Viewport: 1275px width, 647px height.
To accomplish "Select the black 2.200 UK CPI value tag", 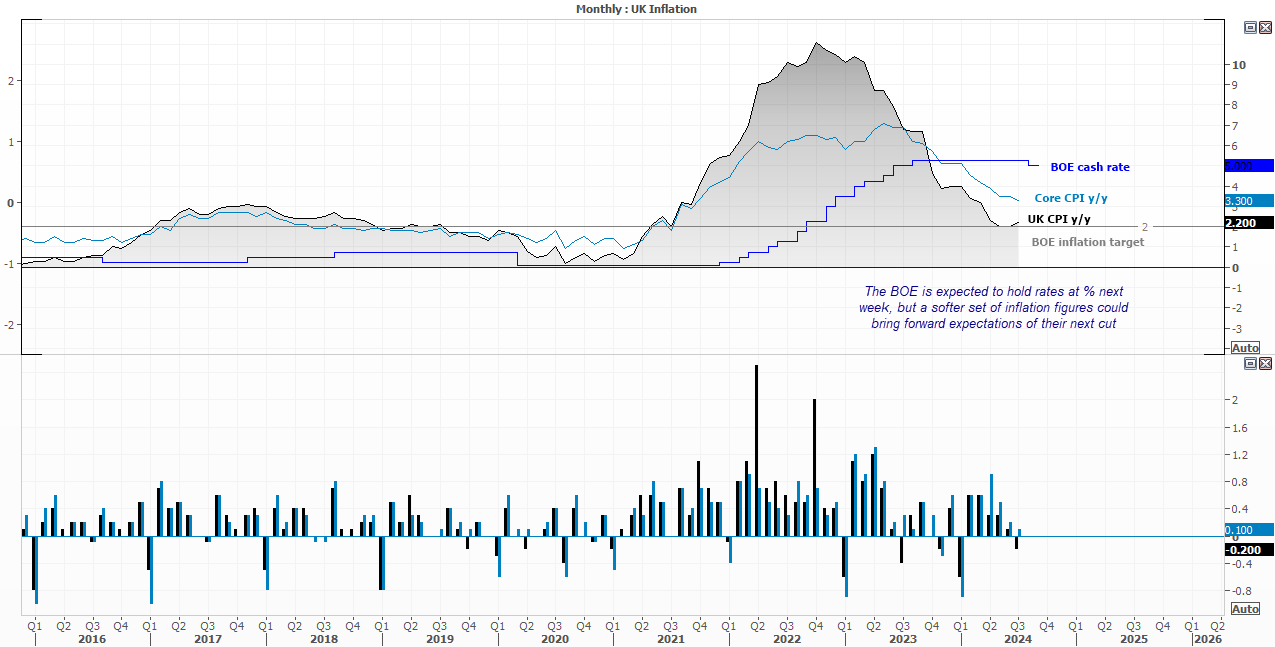I will click(1249, 223).
